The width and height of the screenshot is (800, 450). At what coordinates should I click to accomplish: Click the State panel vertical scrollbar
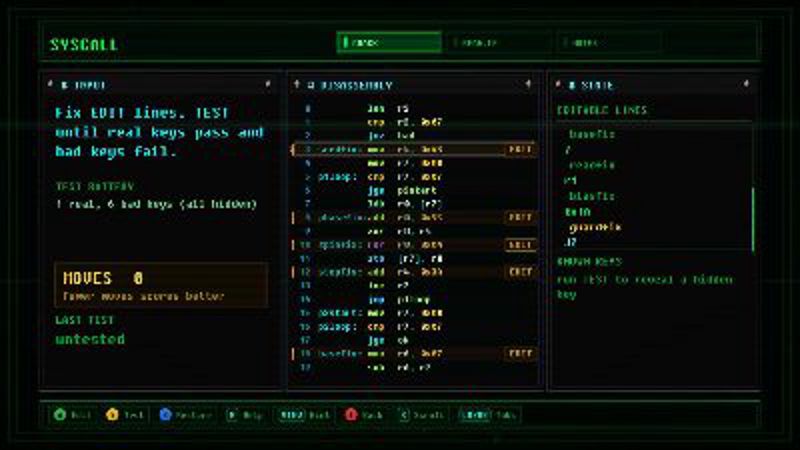[753, 219]
